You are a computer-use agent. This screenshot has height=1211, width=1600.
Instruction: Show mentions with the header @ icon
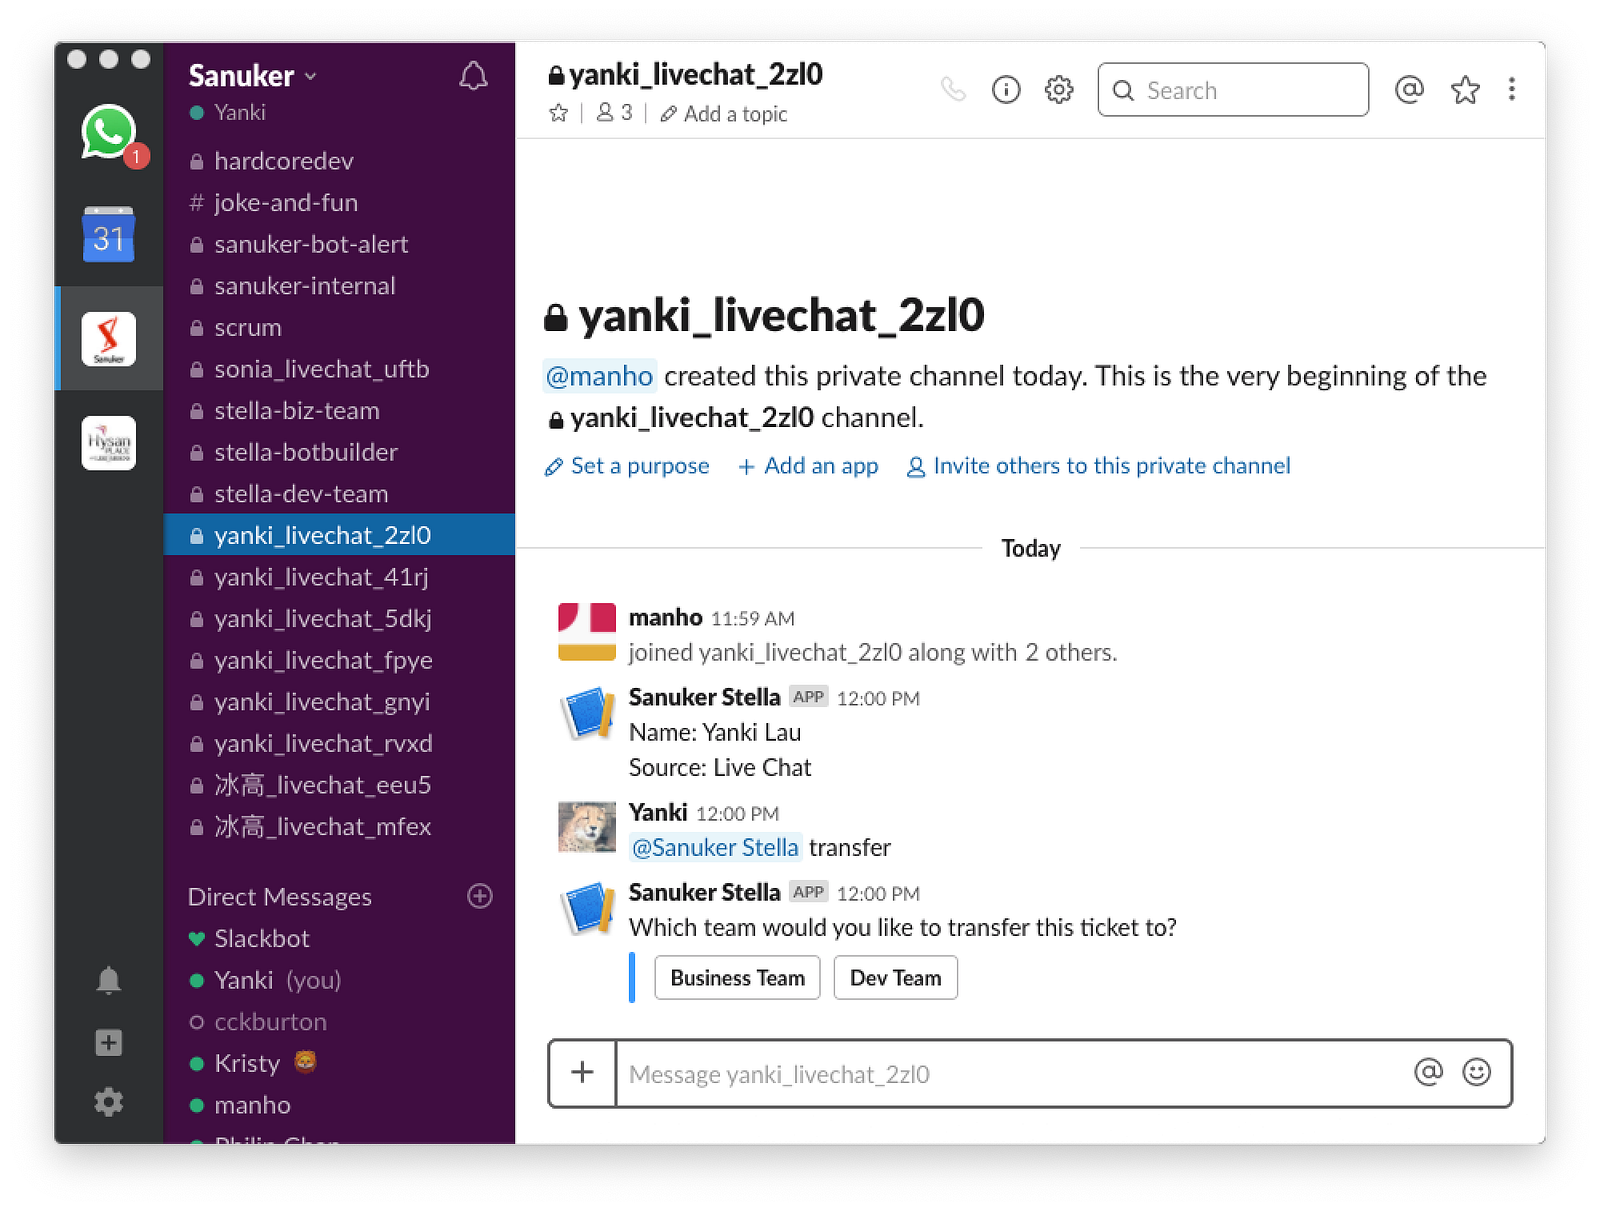[1409, 90]
